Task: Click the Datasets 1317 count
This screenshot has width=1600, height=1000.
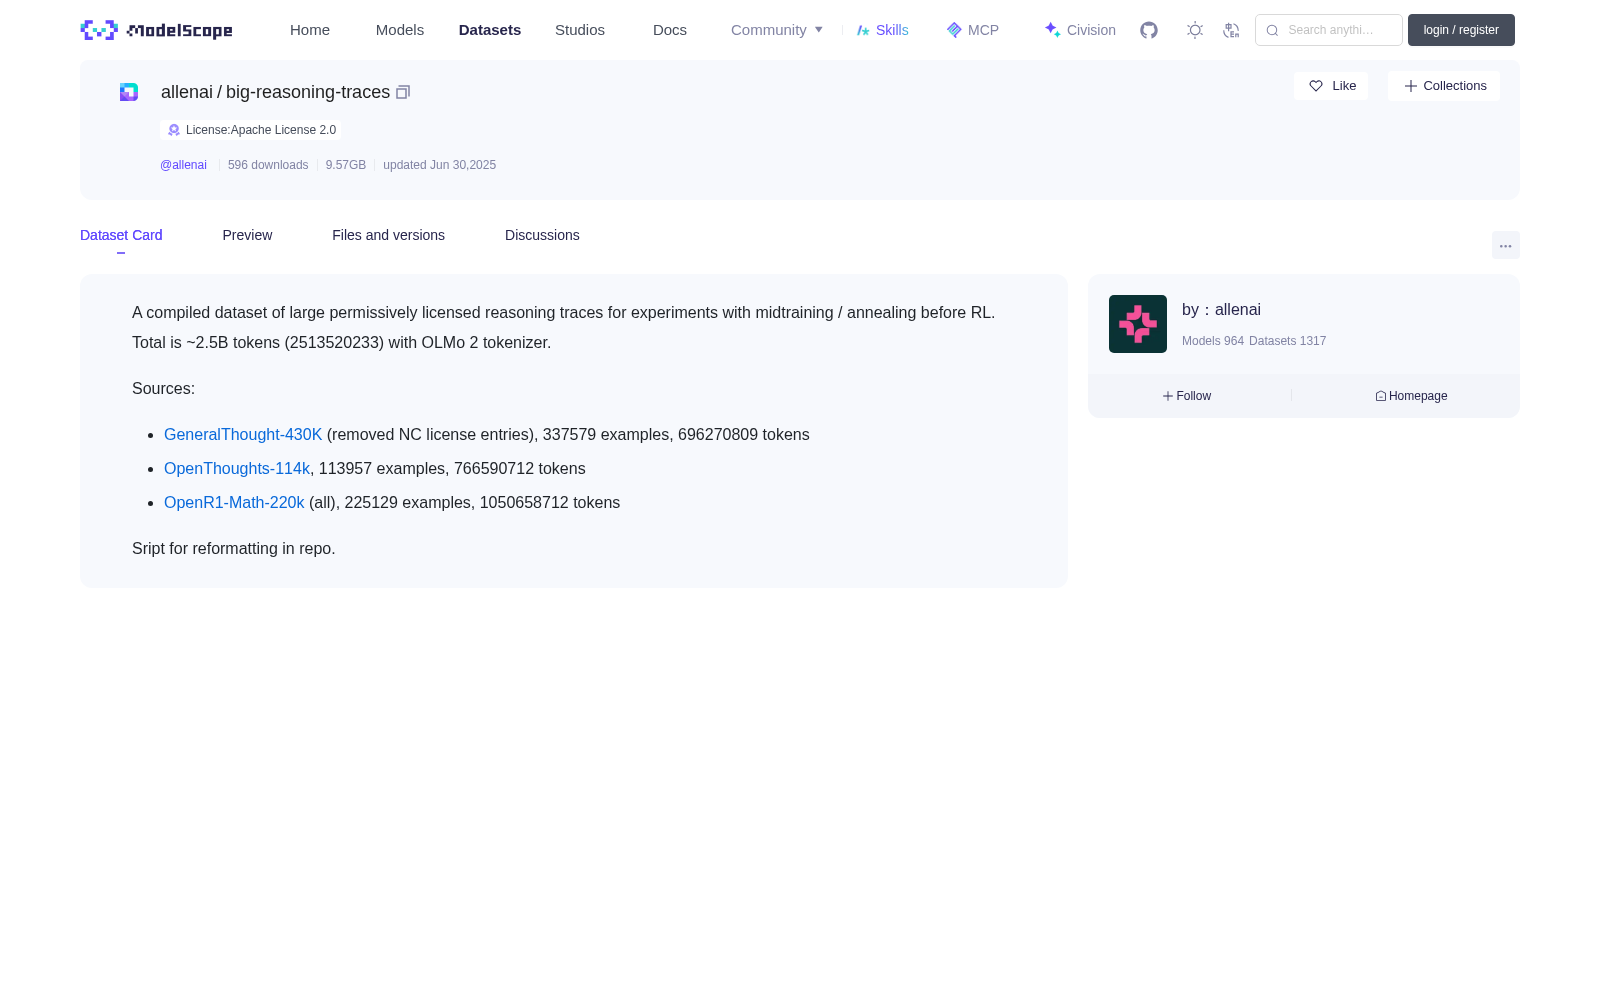Action: [1288, 341]
